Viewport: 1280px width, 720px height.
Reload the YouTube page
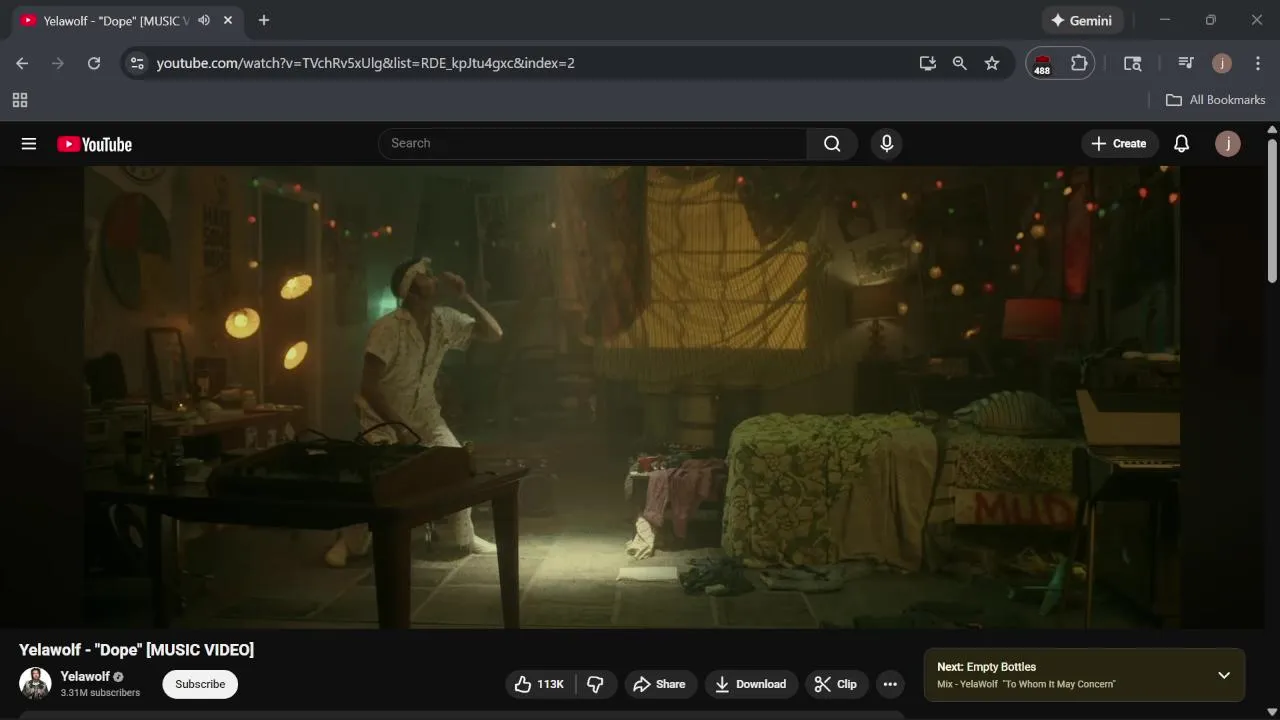[94, 63]
